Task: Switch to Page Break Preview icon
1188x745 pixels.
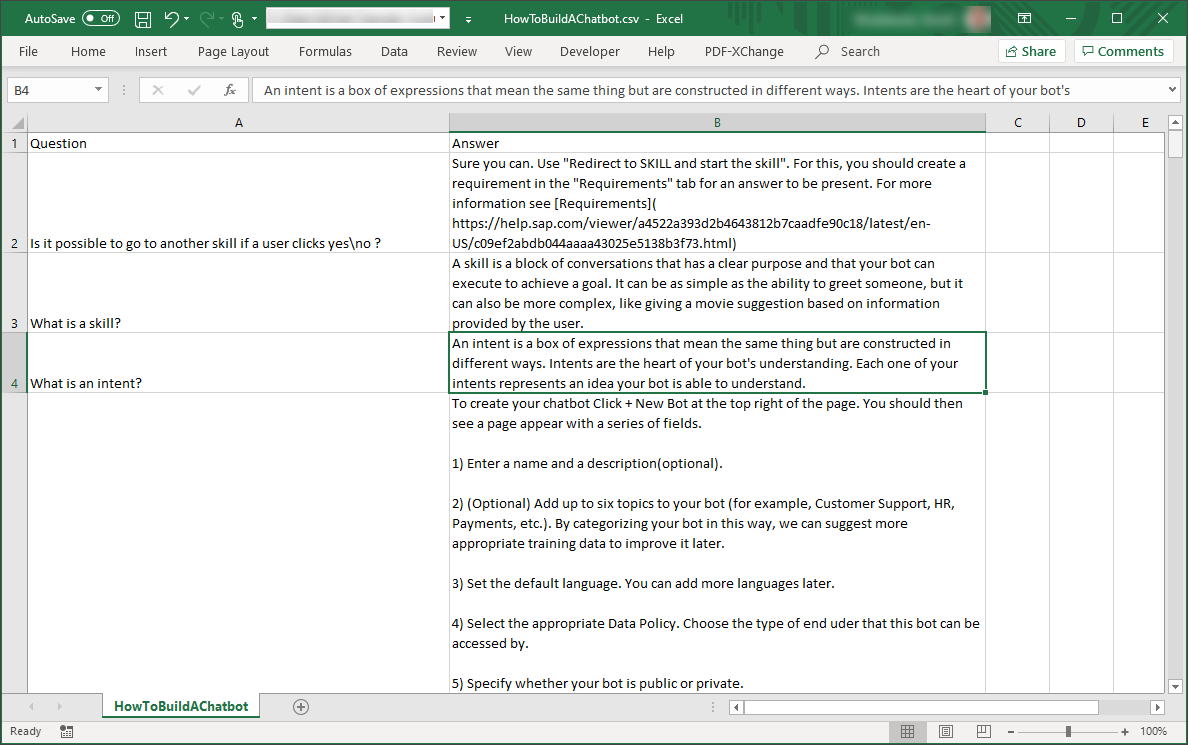Action: click(983, 731)
